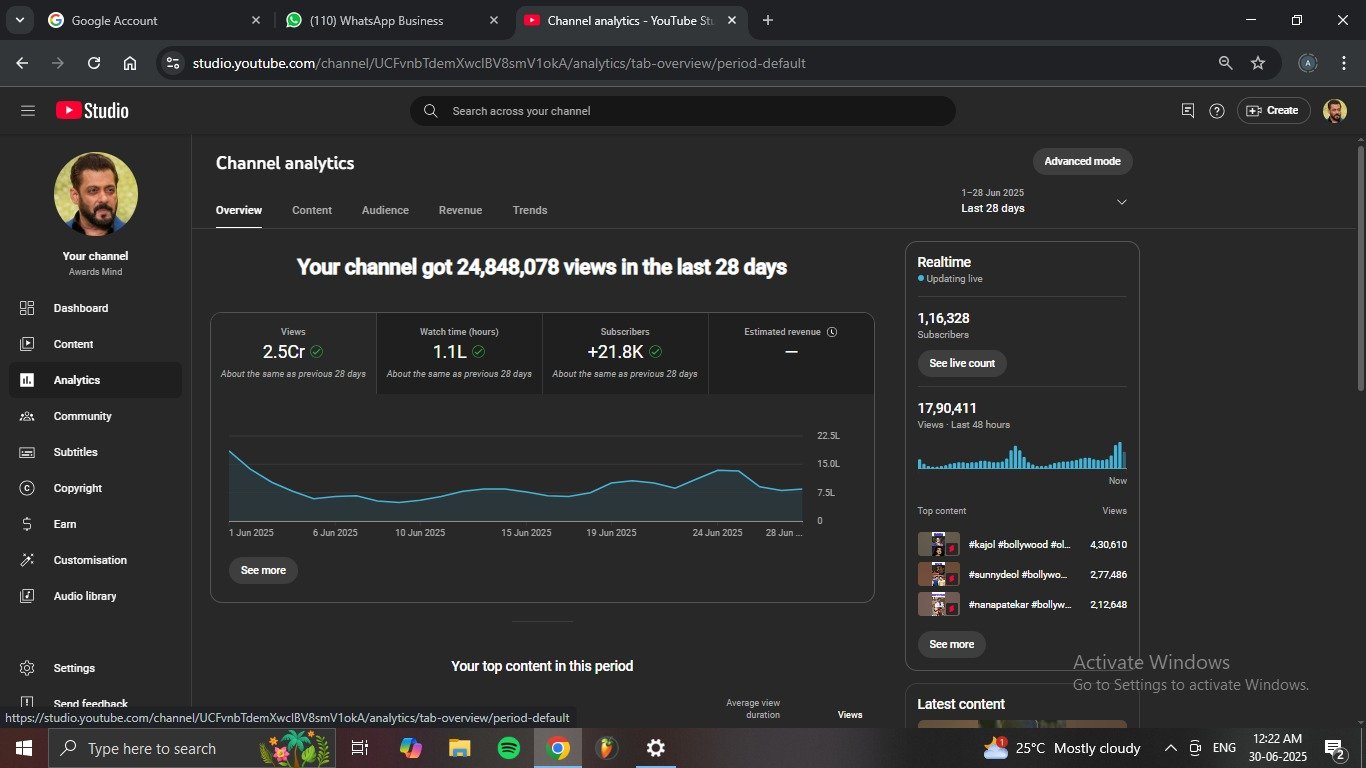Screen dimensions: 1366x768
Task: Open the channel messages icon beside help
Action: tap(1188, 111)
